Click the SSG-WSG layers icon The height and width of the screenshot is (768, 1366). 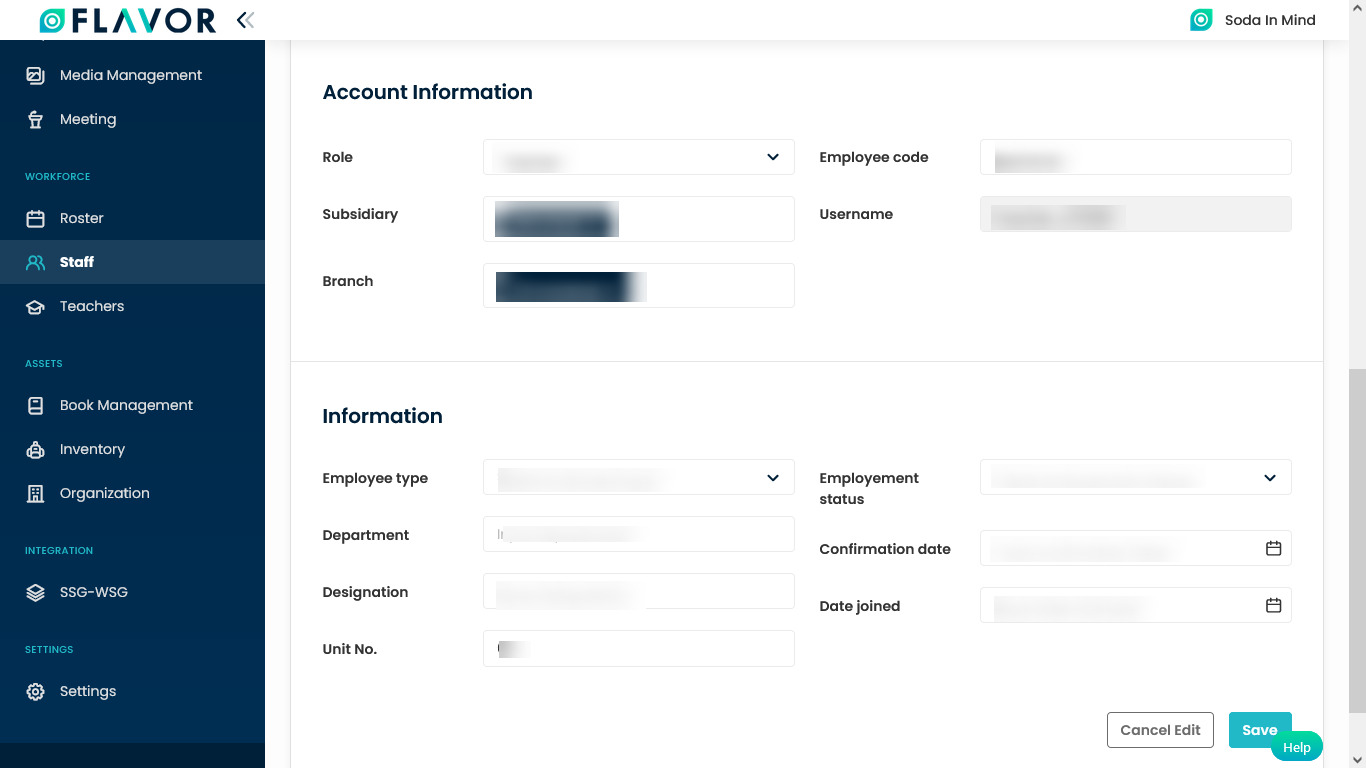click(35, 592)
